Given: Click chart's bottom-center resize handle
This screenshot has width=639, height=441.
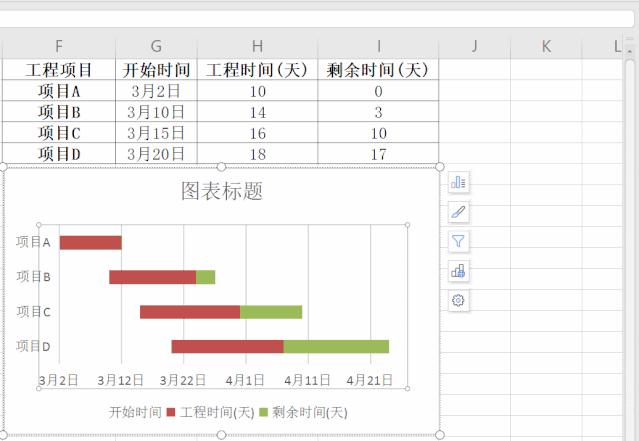Looking at the screenshot, I should pos(221,435).
